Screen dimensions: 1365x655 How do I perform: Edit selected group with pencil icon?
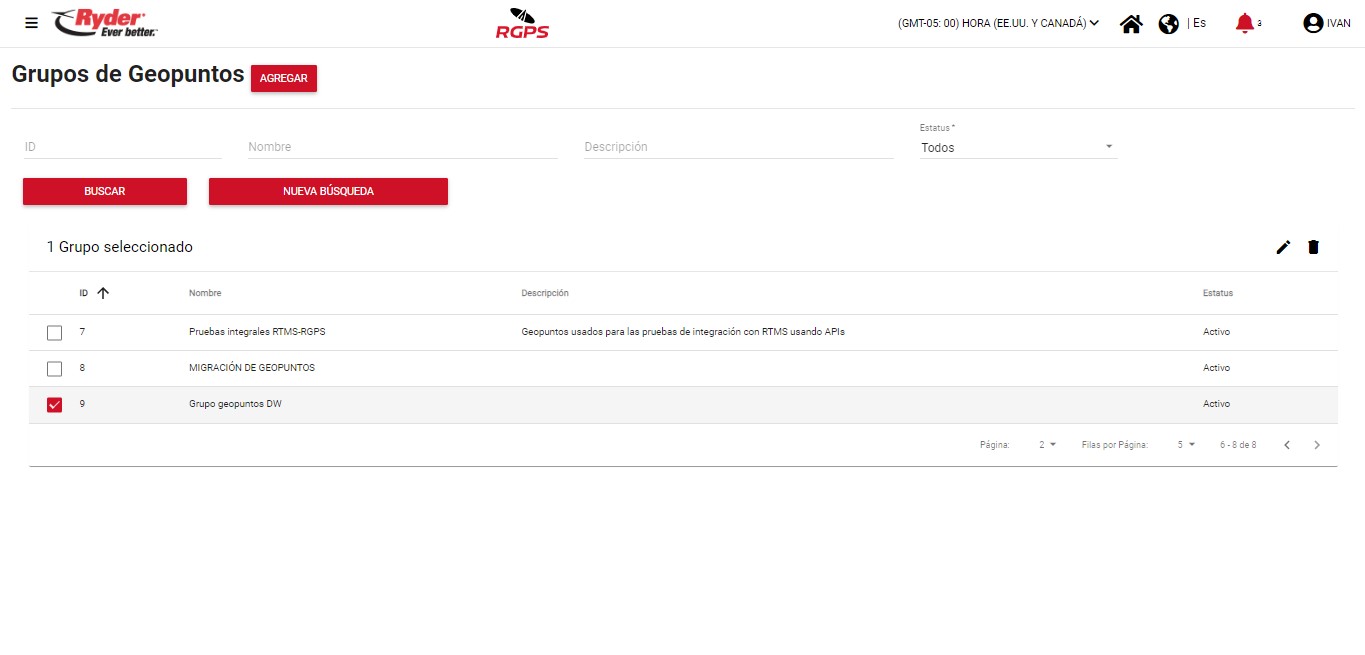click(1283, 247)
